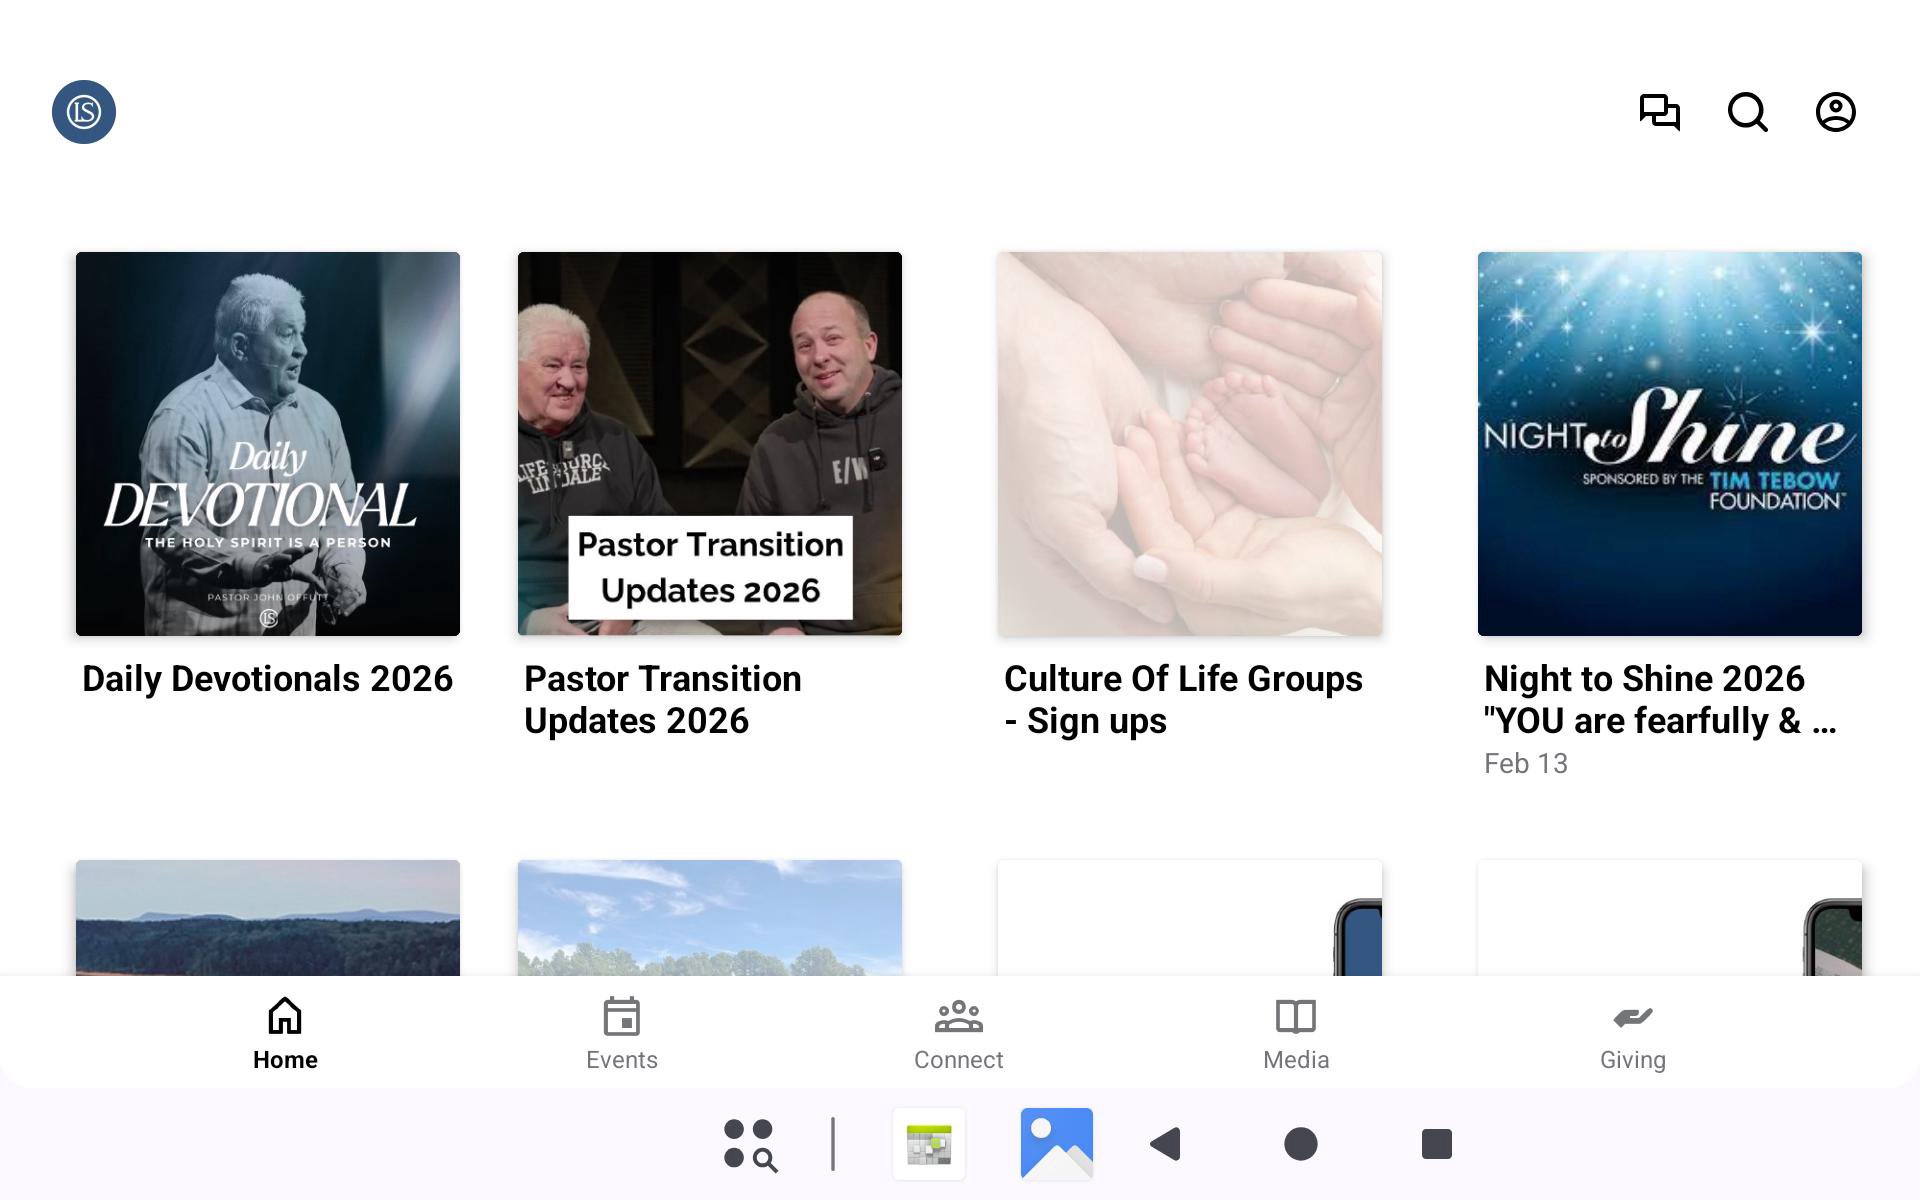Tap the recent apps square button
This screenshot has width=1920, height=1200.
(1436, 1144)
